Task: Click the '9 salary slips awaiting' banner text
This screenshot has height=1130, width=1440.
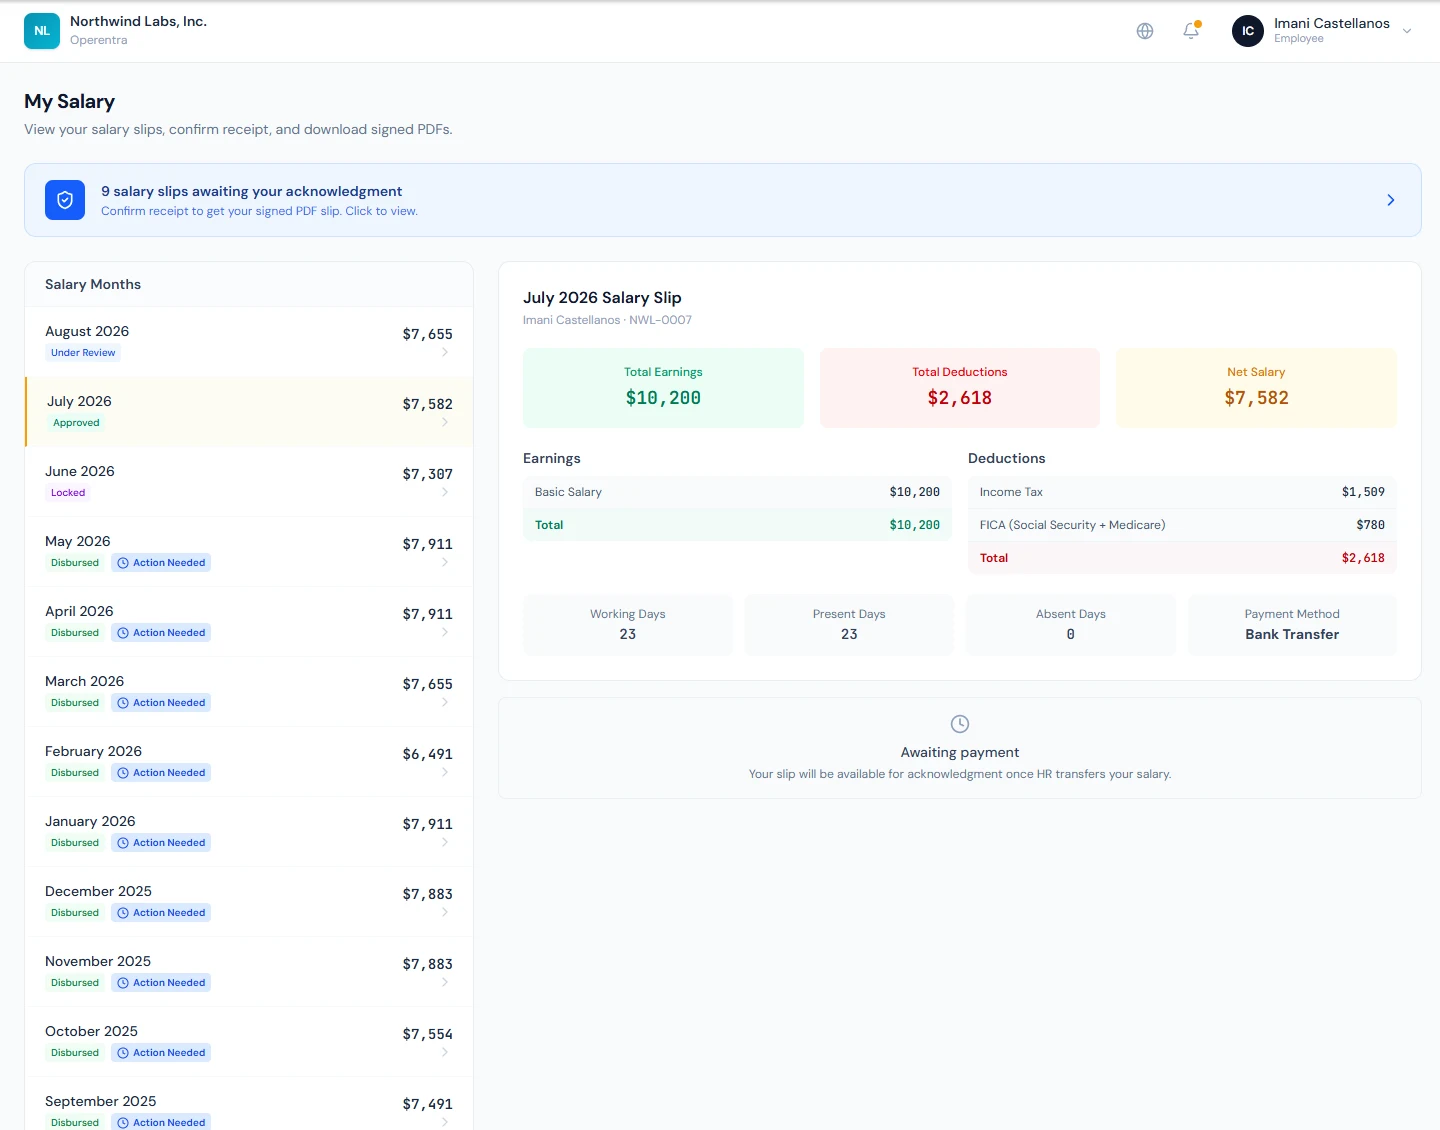Action: pos(251,191)
